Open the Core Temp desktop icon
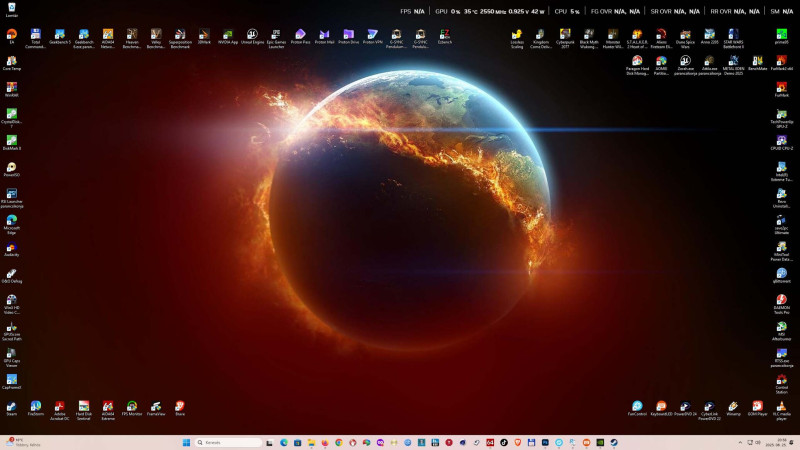 11,61
